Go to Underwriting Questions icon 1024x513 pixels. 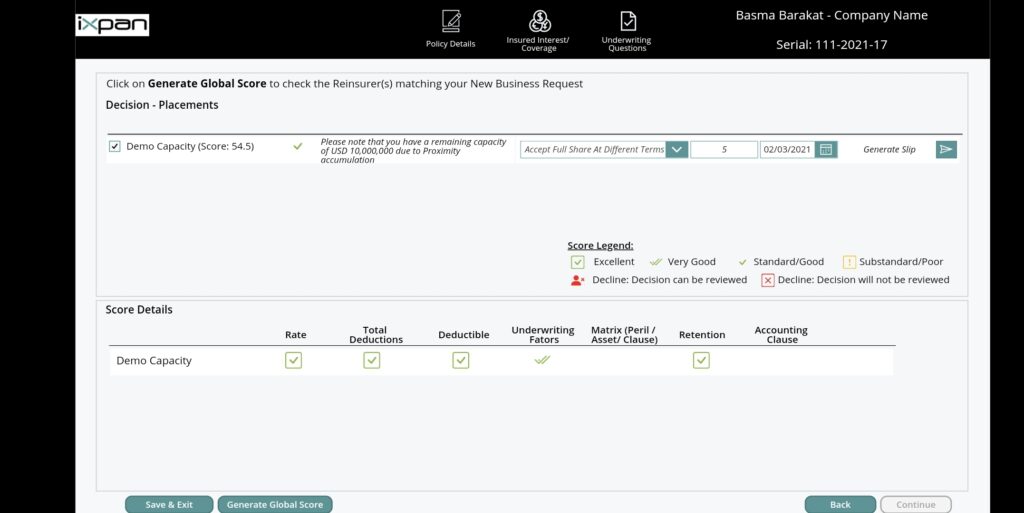coord(627,22)
